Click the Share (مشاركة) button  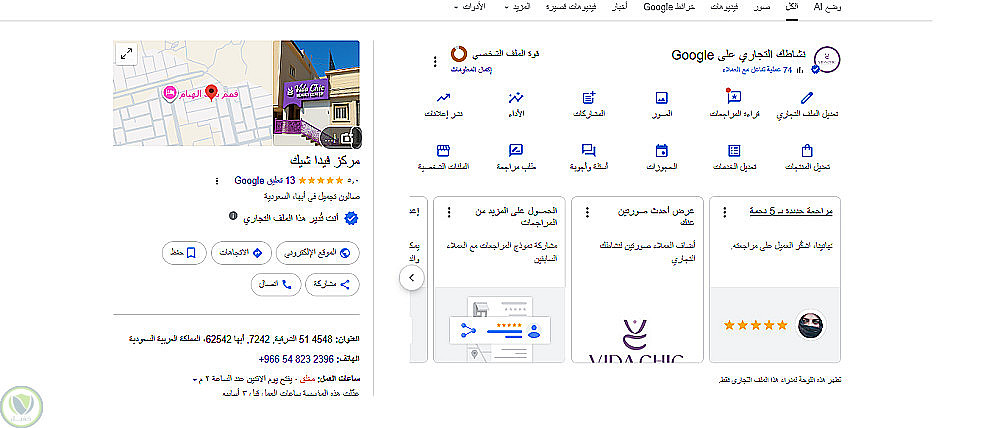[332, 284]
